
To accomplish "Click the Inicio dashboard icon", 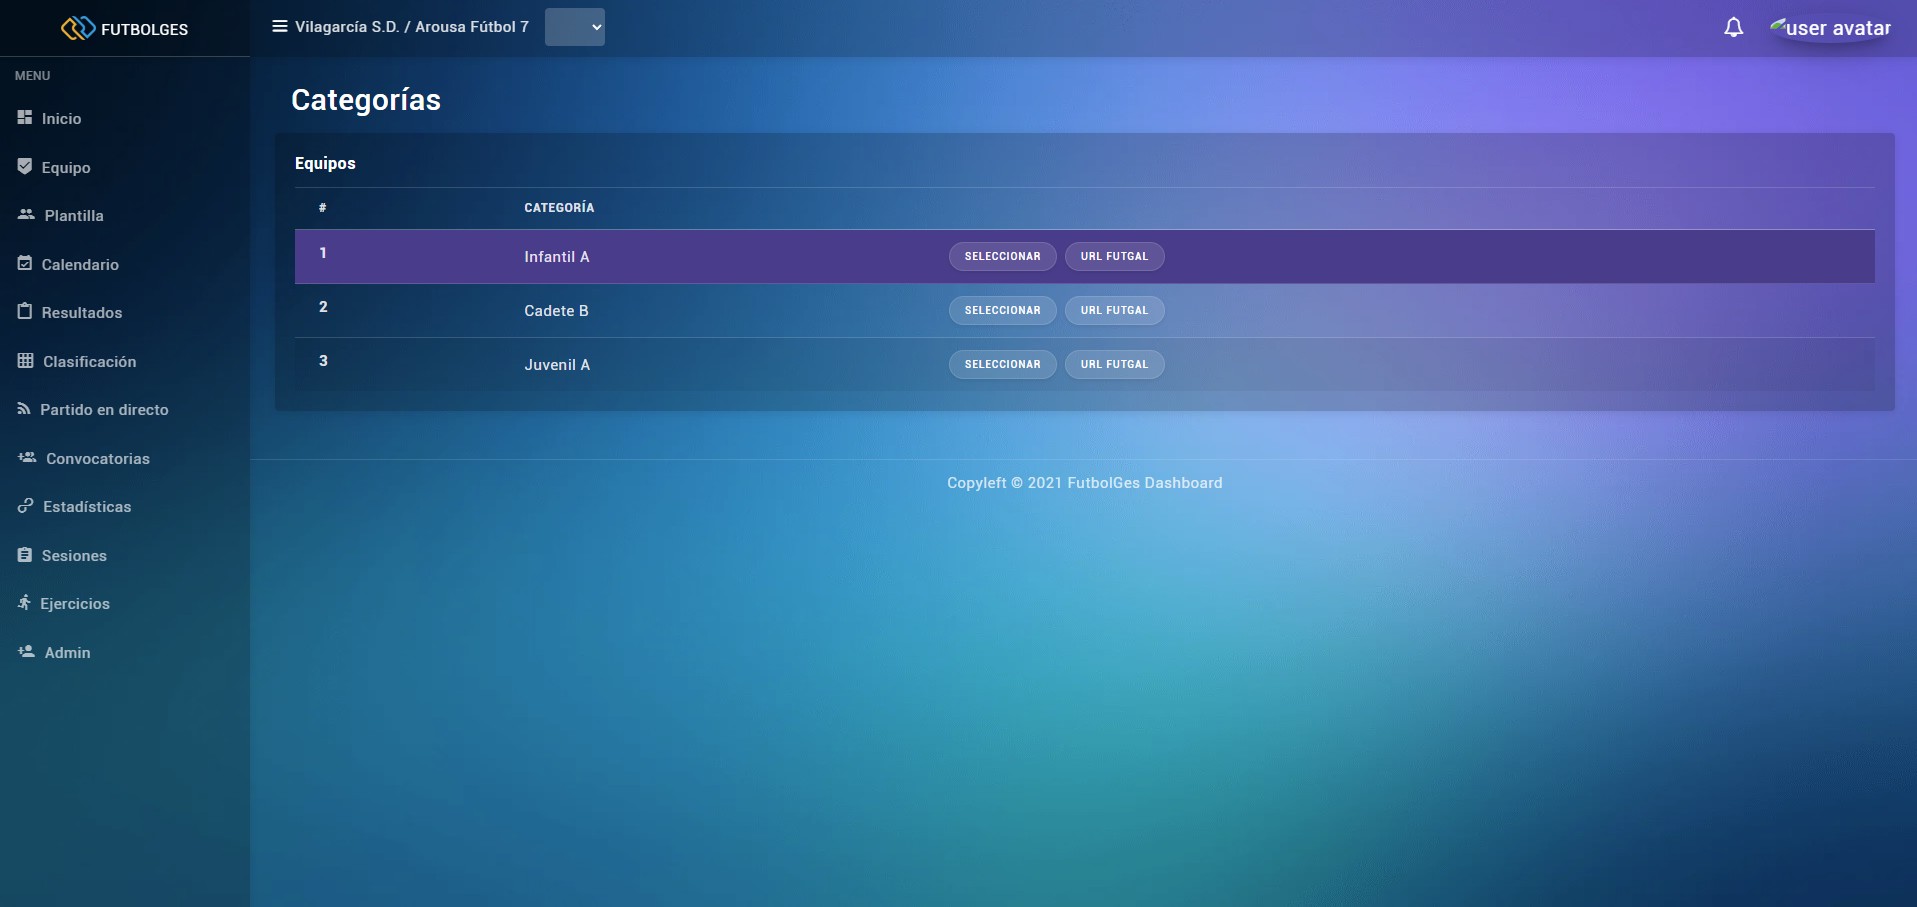I will pyautogui.click(x=25, y=118).
